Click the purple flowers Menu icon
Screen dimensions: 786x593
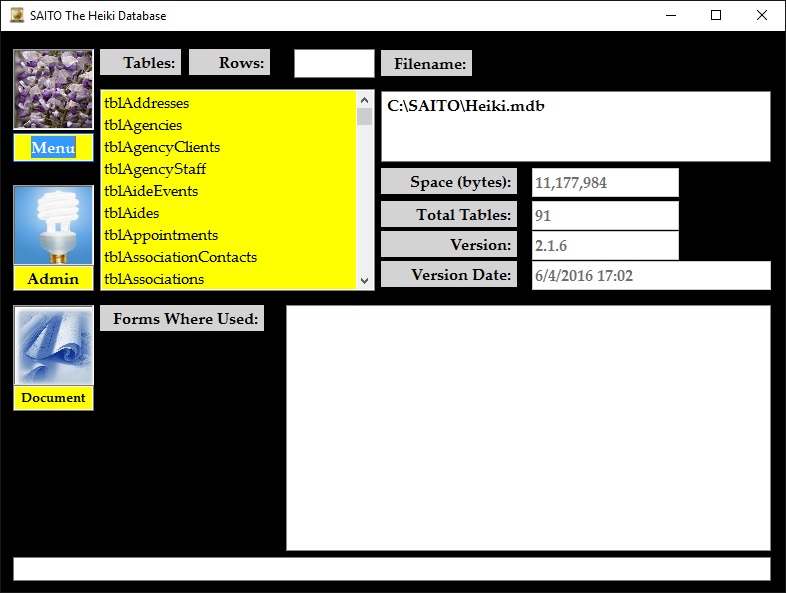[53, 89]
